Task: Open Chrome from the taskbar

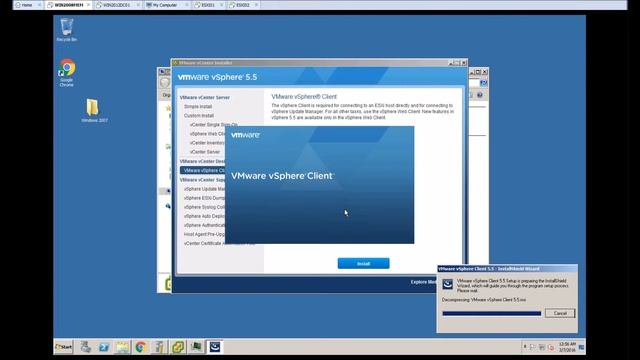Action: pos(141,347)
